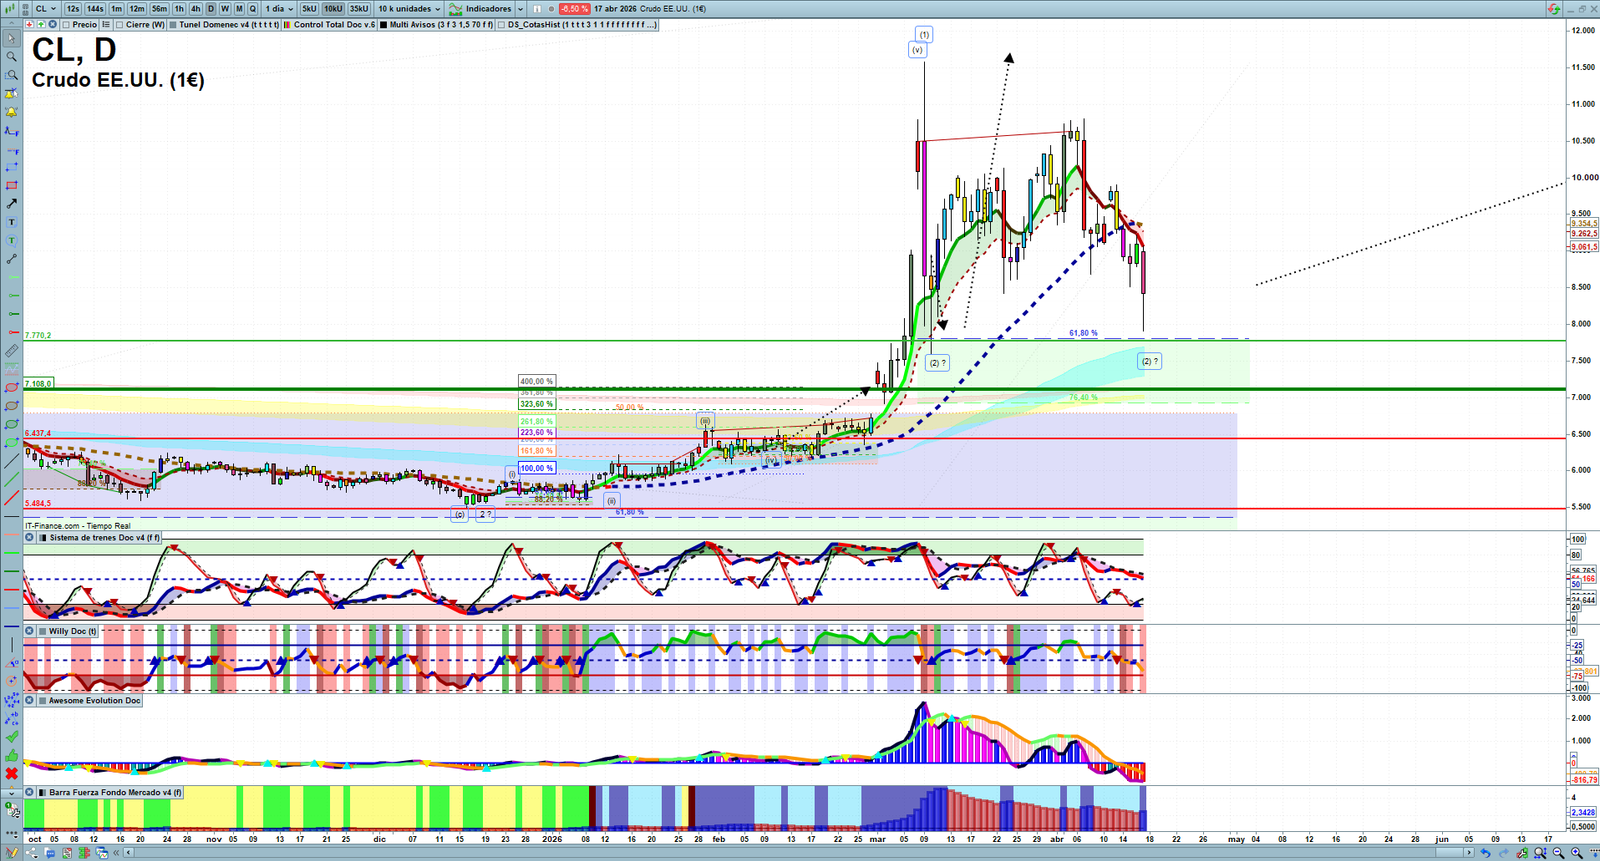
Task: Select the 12s timeframe tab
Action: 73,9
